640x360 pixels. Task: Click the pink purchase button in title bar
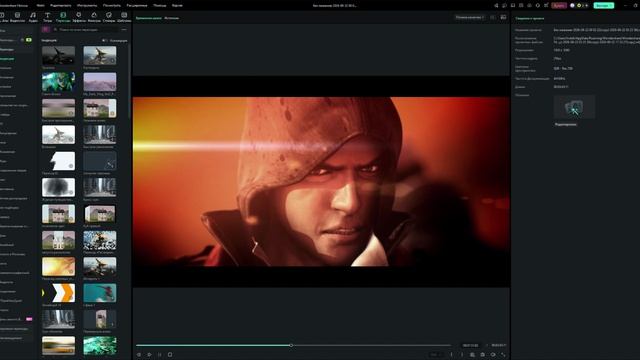coord(559,5)
